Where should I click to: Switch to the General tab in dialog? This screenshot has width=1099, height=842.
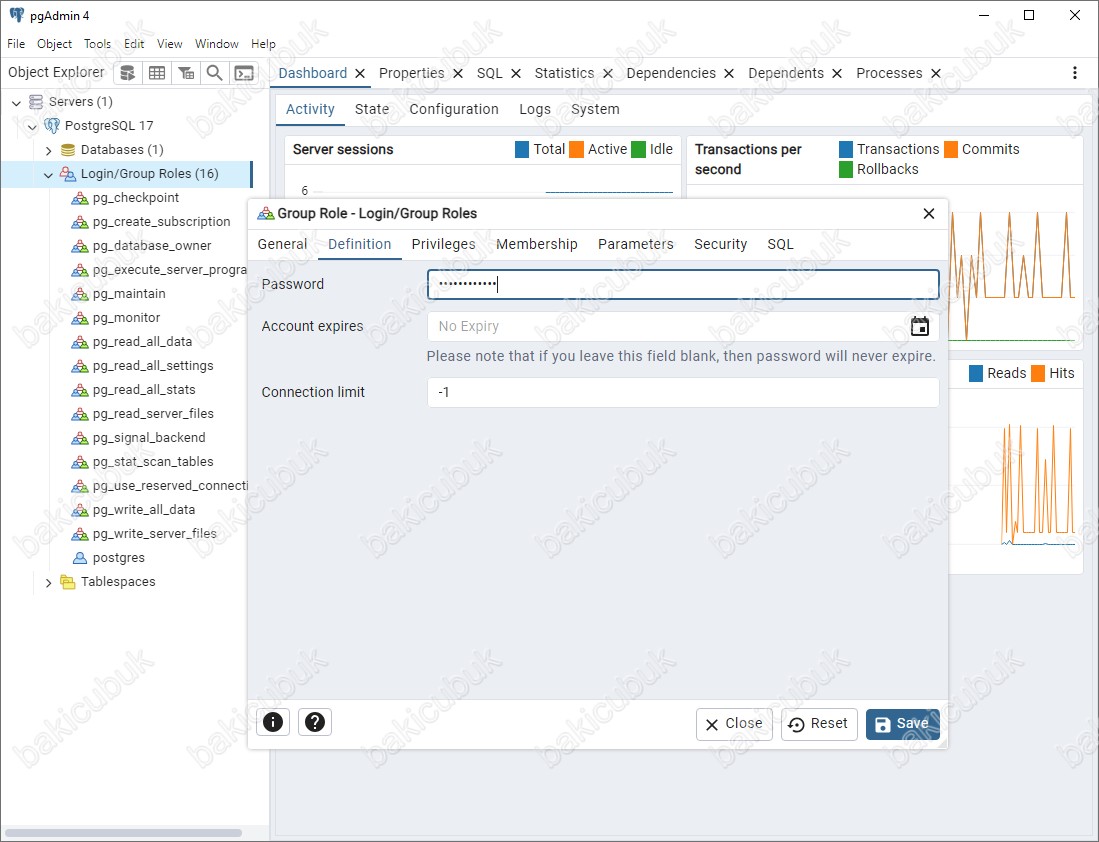tap(282, 244)
